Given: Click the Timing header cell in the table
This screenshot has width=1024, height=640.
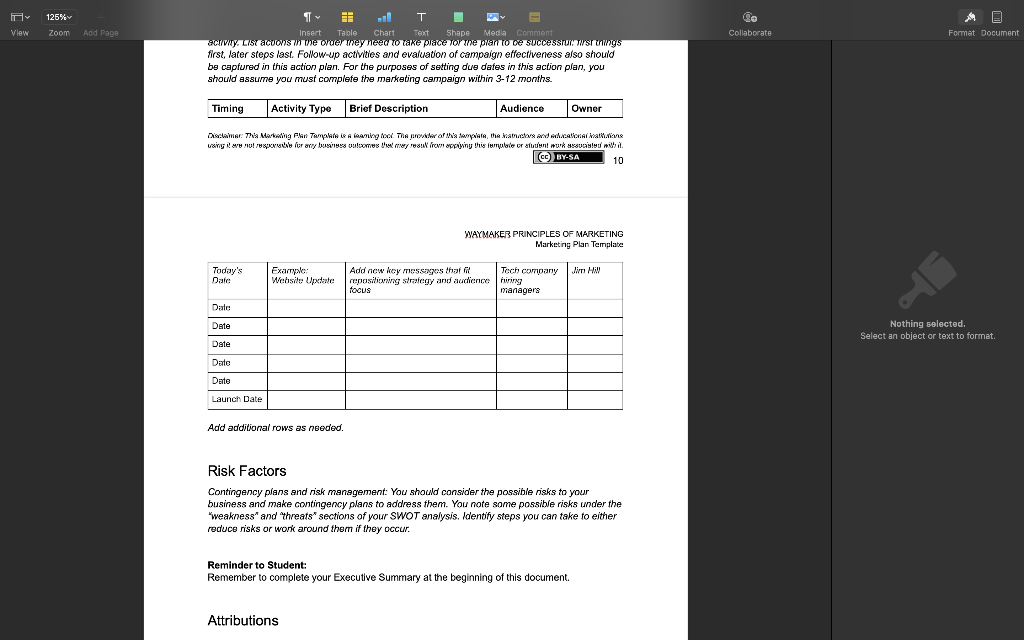Looking at the screenshot, I should click(x=230, y=108).
